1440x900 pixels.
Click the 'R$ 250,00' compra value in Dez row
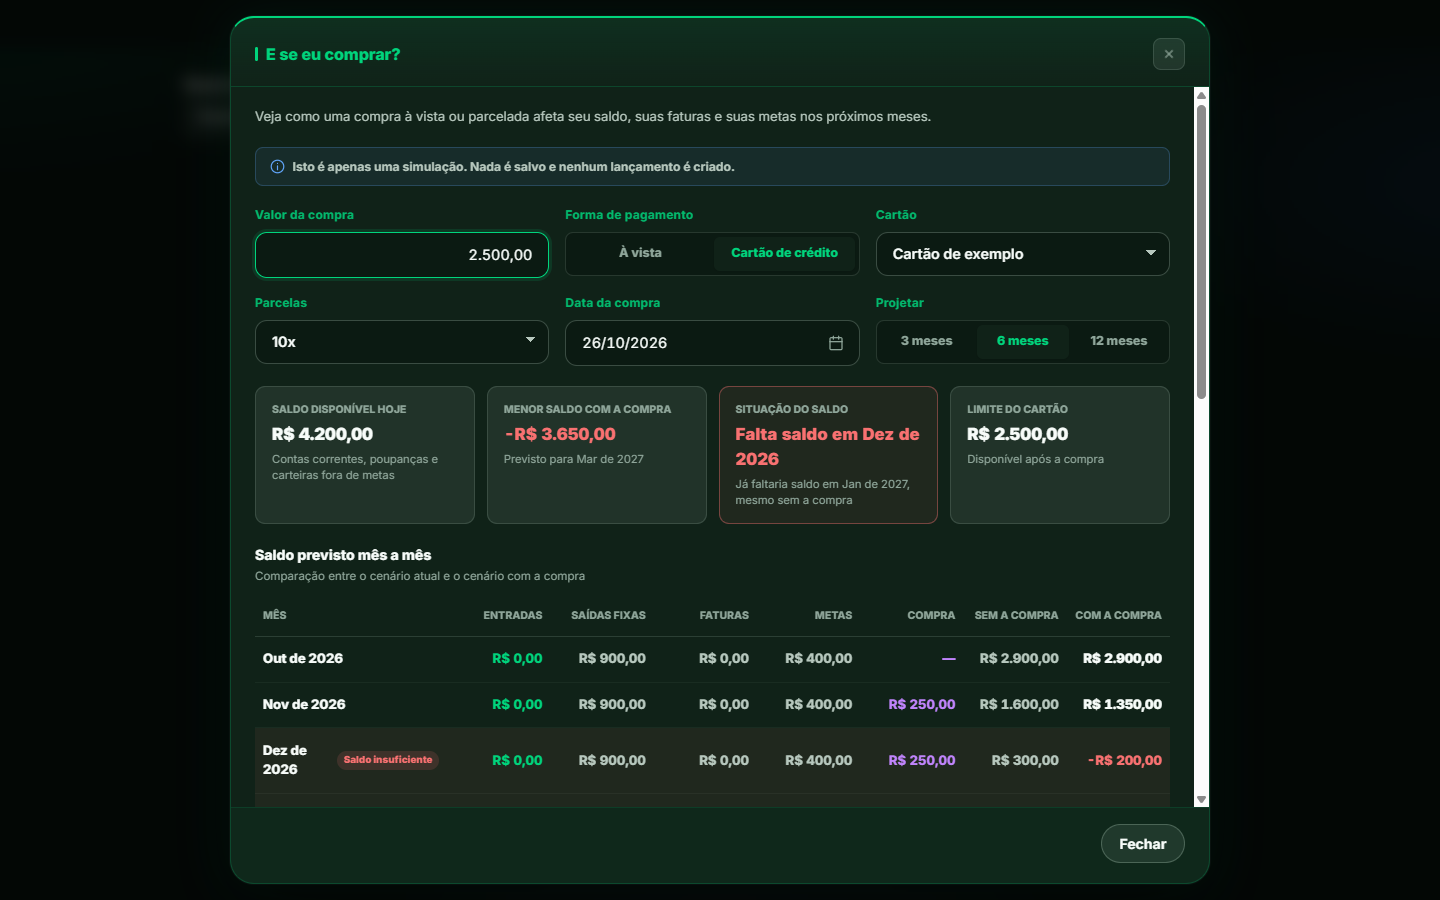(x=922, y=761)
